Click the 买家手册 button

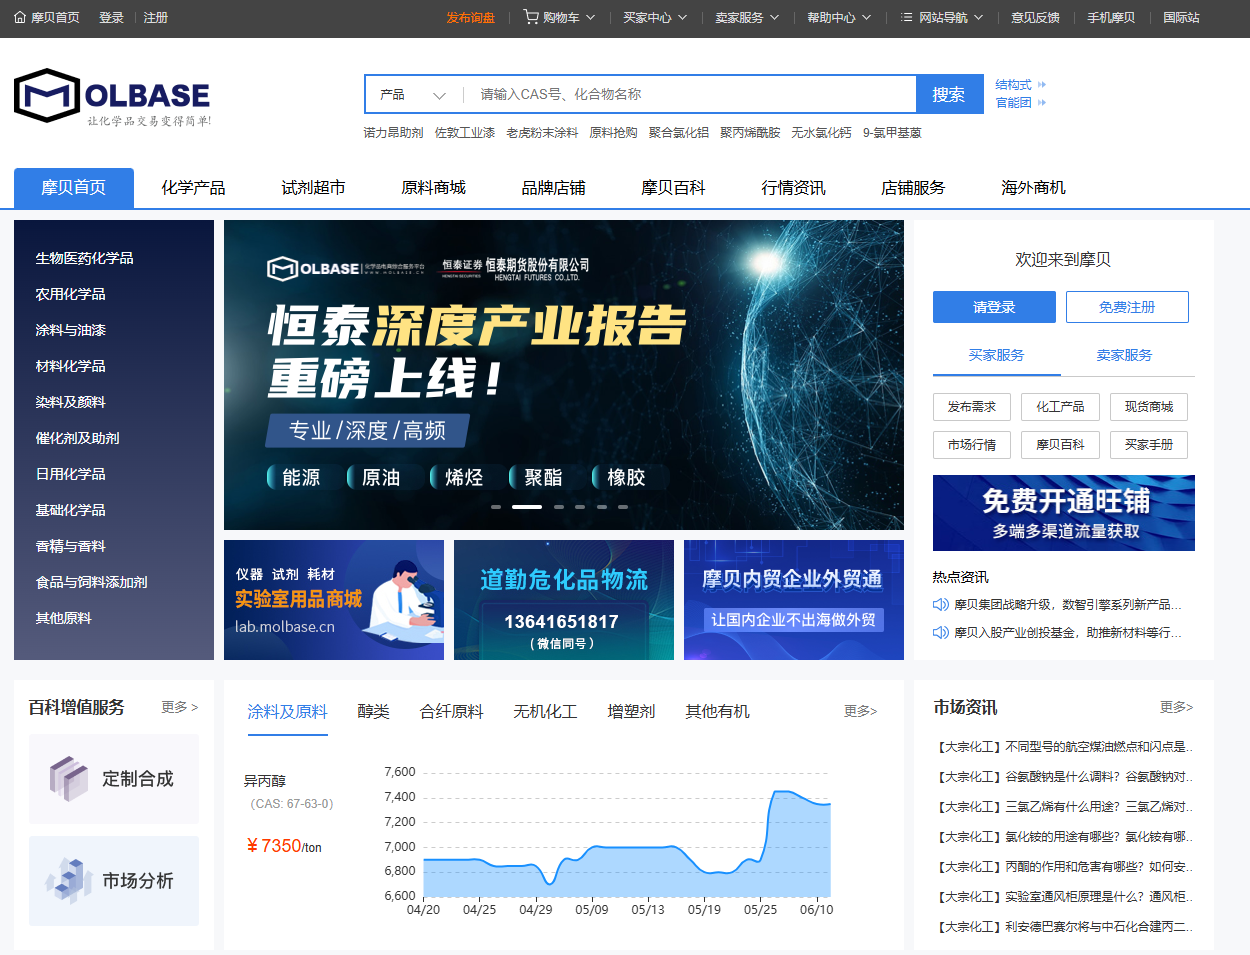click(x=1149, y=445)
